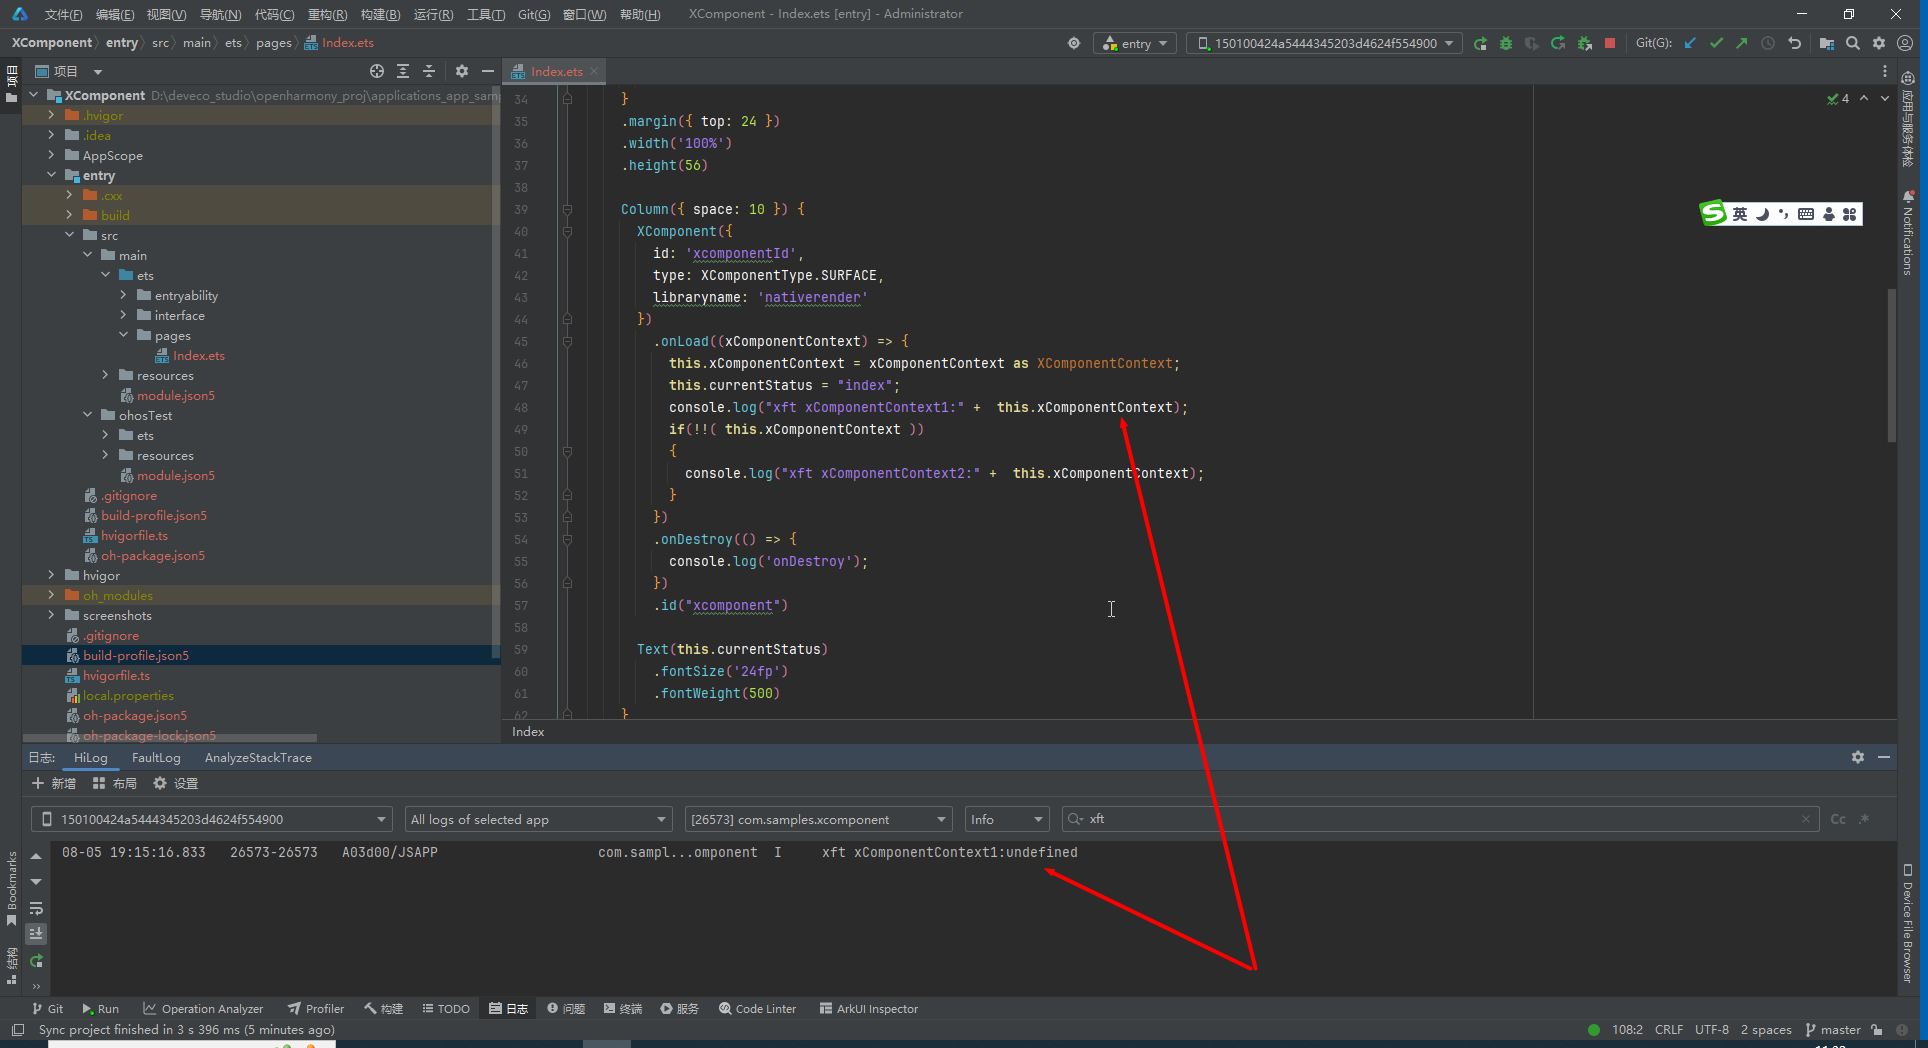Open 'All logs of selected app' dropdown
Image resolution: width=1928 pixels, height=1048 pixels.
point(538,819)
